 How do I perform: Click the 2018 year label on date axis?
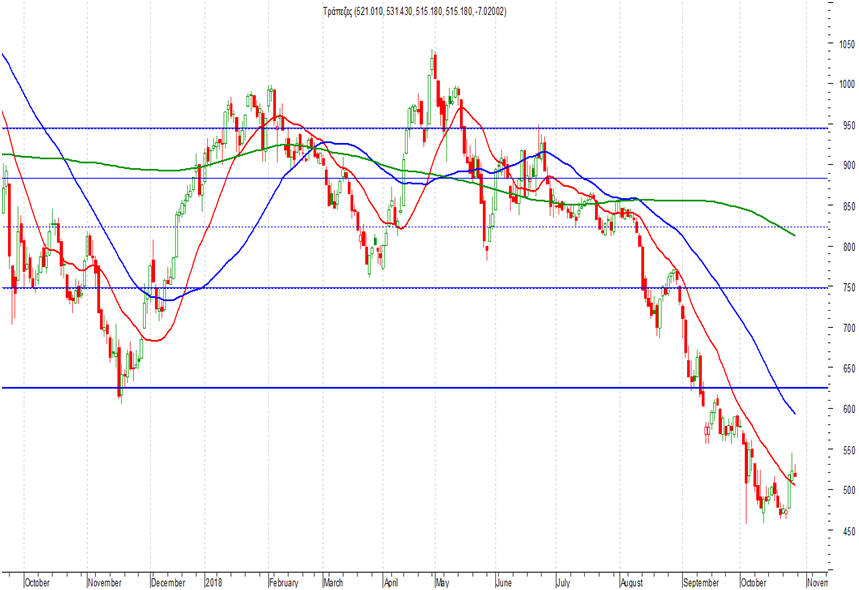pyautogui.click(x=213, y=582)
